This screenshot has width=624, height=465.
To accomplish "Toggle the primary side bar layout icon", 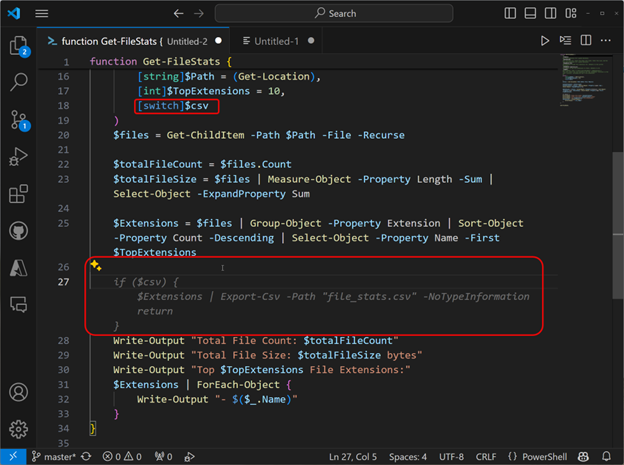I will (510, 14).
